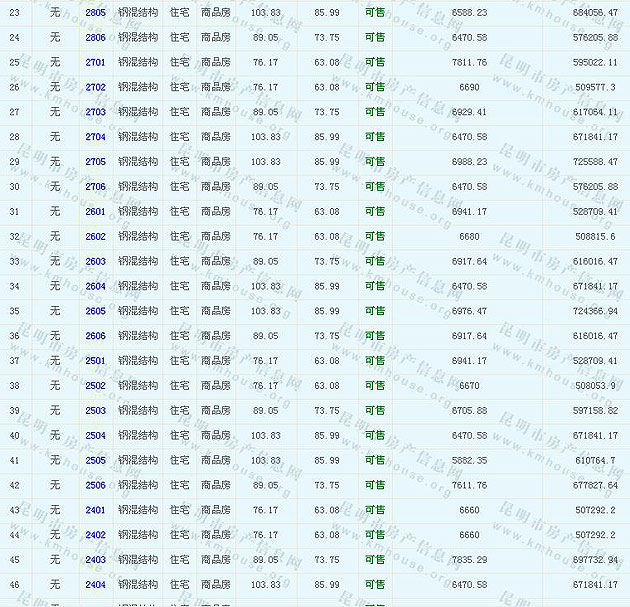The width and height of the screenshot is (630, 607).
Task: Select room 2702 link
Action: point(95,87)
